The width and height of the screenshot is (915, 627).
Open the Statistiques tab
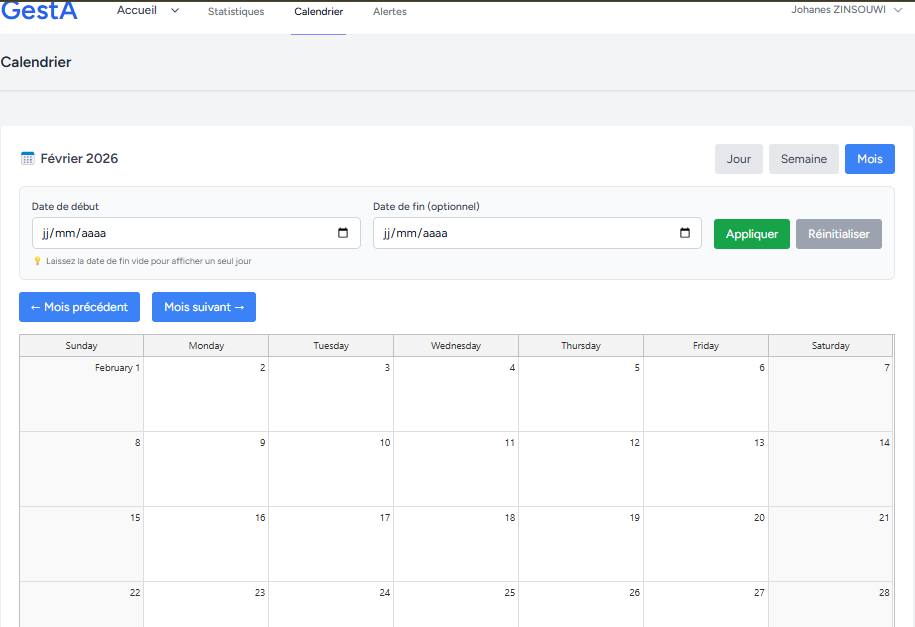(x=236, y=12)
